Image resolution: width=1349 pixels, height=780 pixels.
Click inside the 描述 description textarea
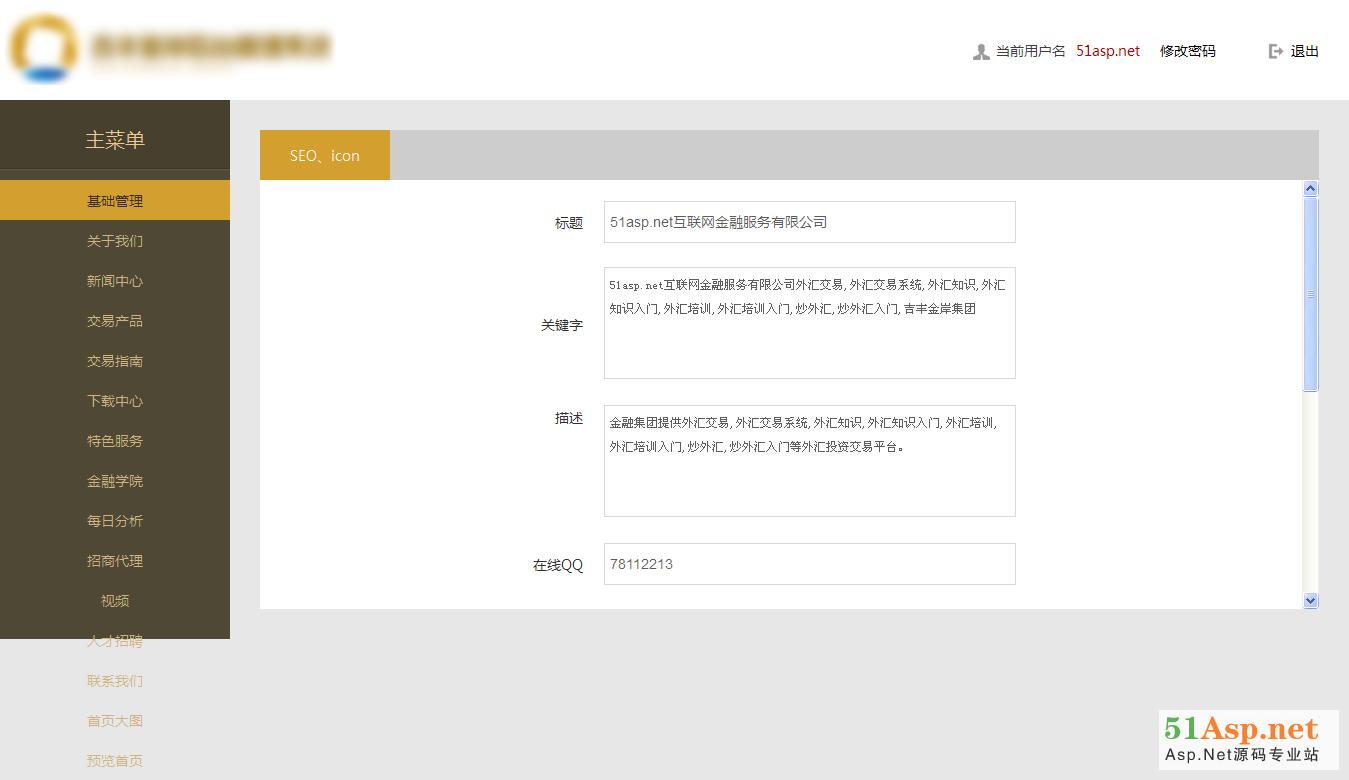coord(809,480)
